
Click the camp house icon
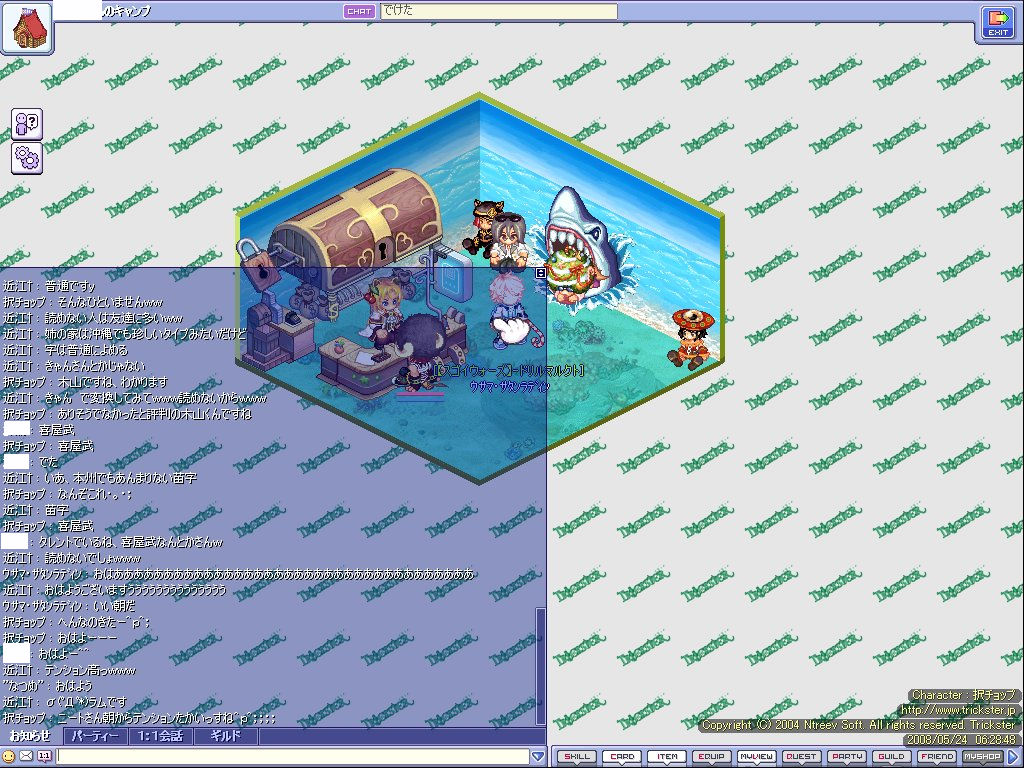(x=27, y=27)
